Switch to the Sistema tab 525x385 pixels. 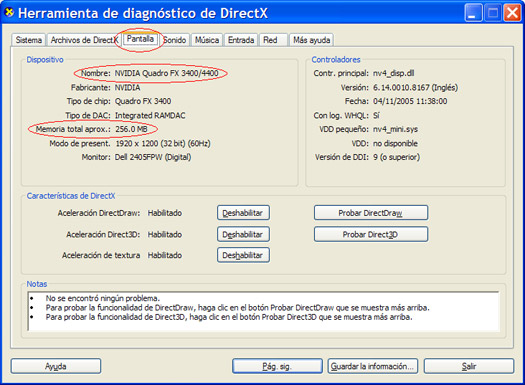[x=28, y=40]
